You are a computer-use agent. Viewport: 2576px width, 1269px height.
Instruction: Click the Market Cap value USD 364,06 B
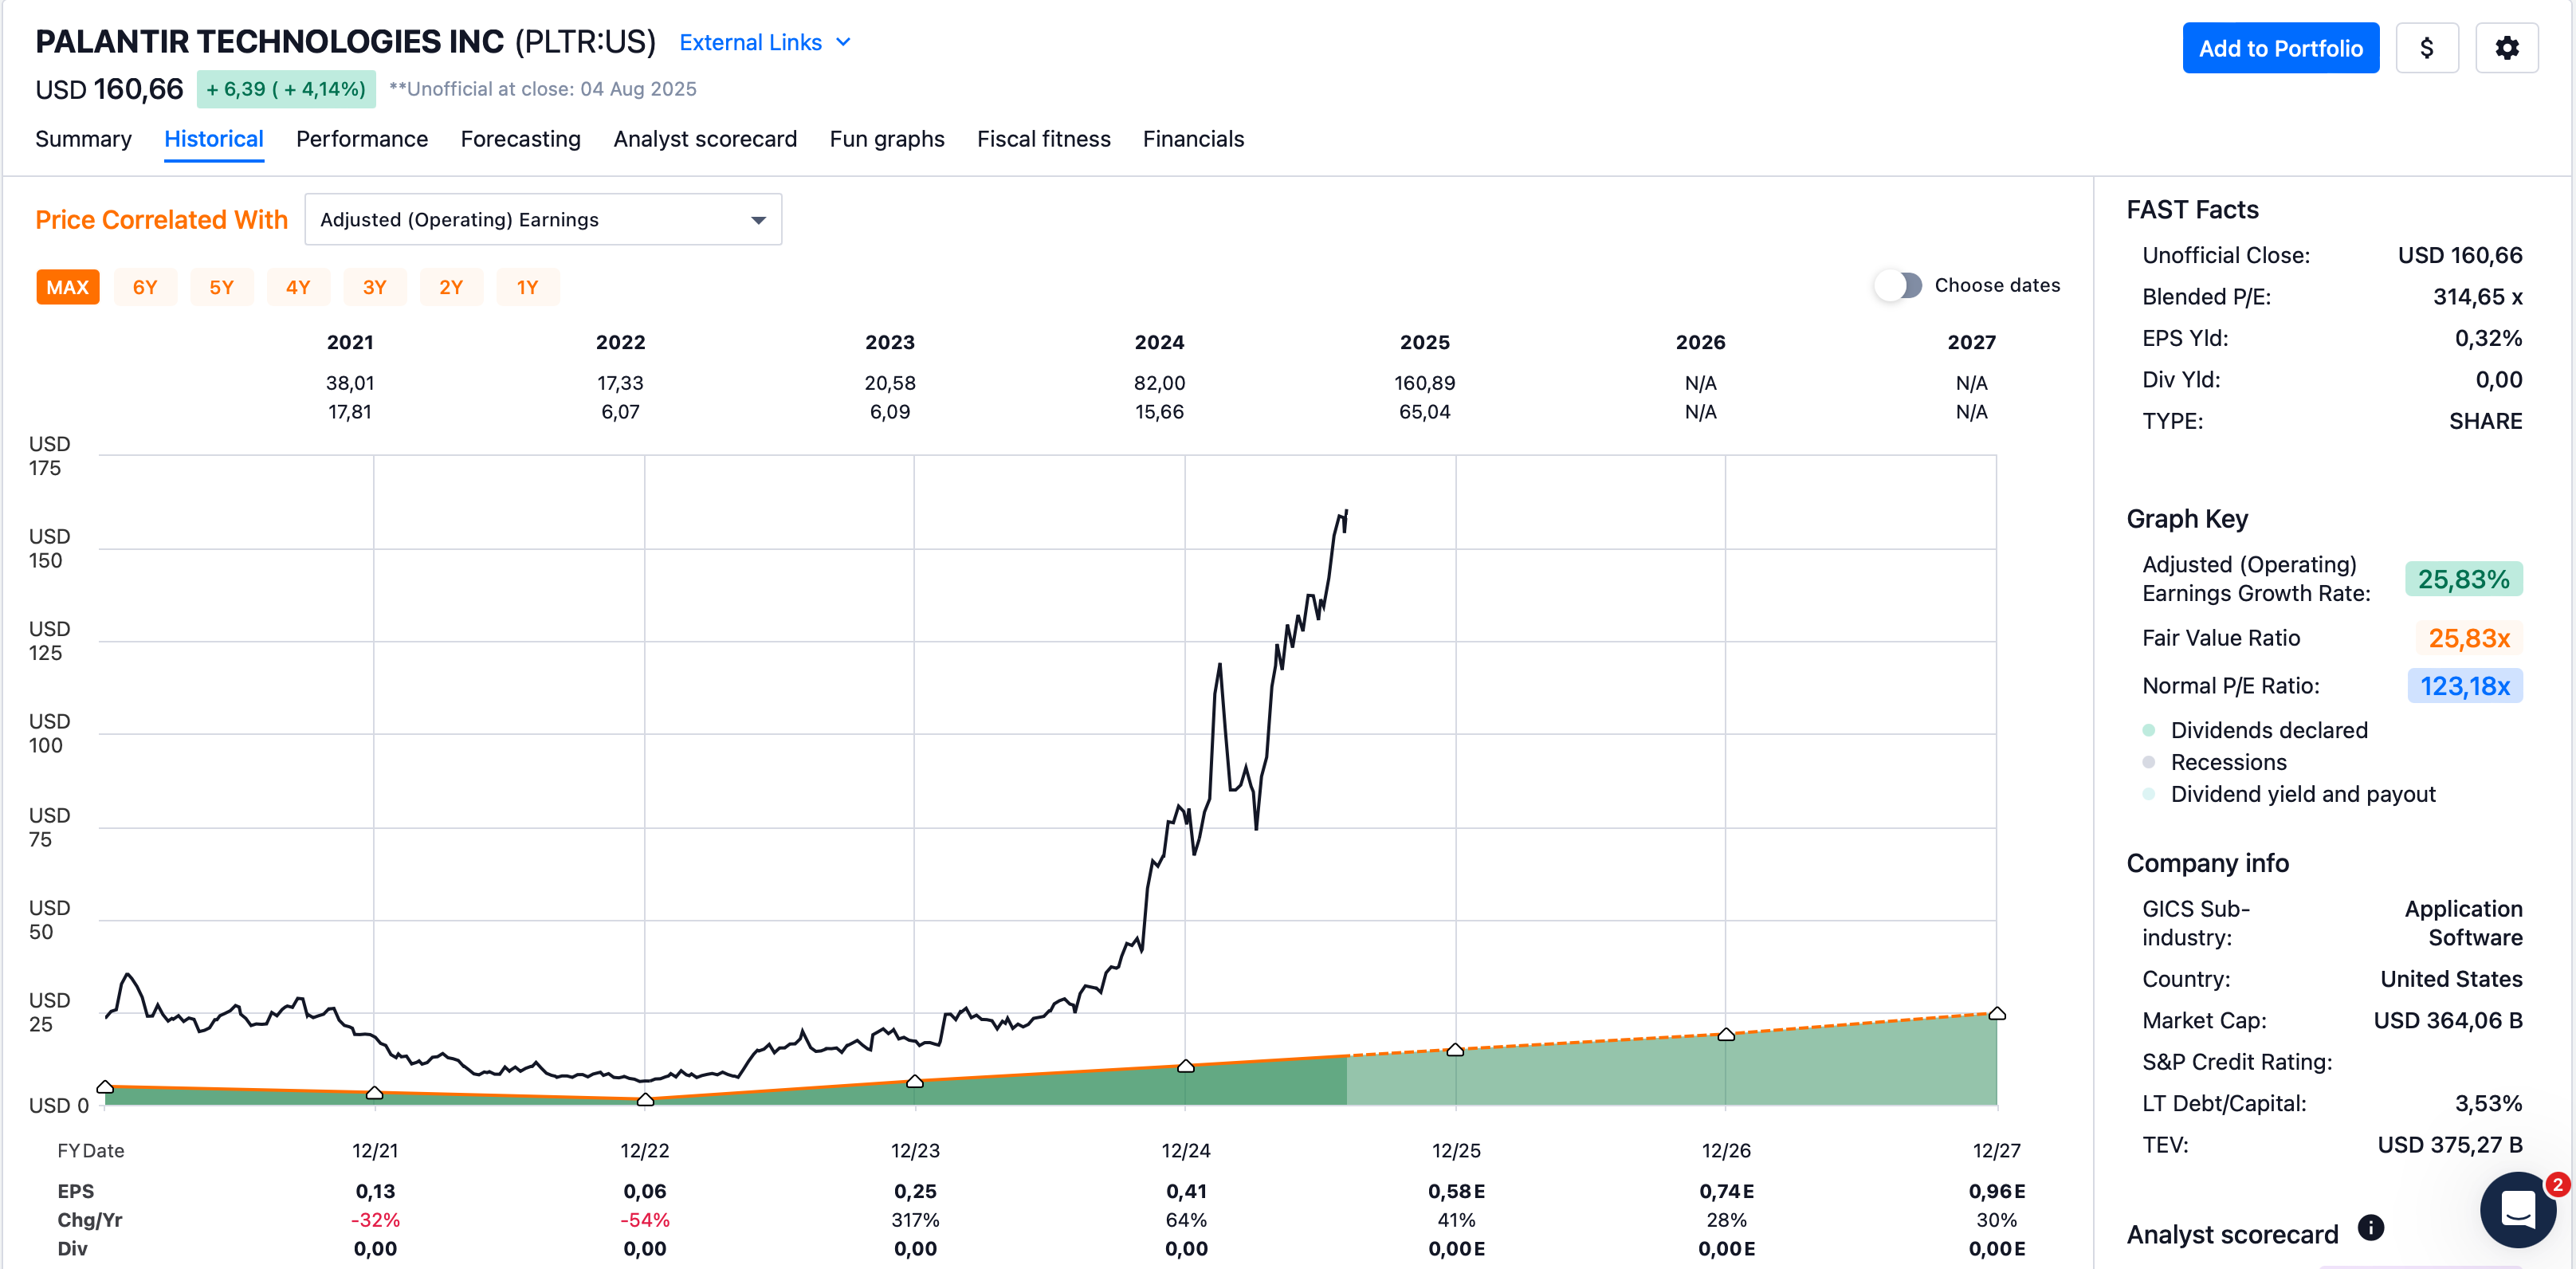[2447, 1020]
